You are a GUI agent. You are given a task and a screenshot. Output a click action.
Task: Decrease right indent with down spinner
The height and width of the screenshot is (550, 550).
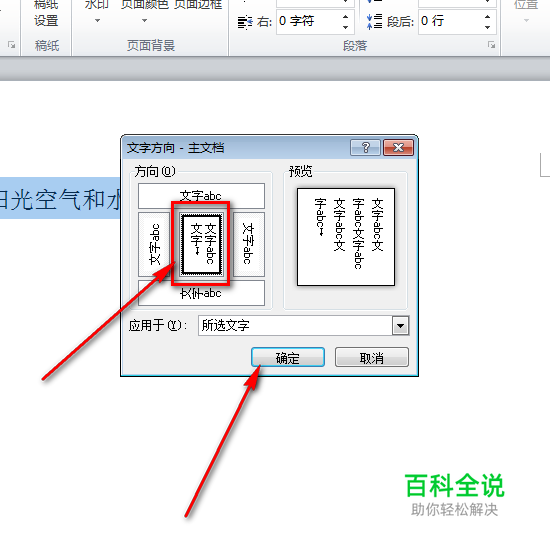(346, 27)
